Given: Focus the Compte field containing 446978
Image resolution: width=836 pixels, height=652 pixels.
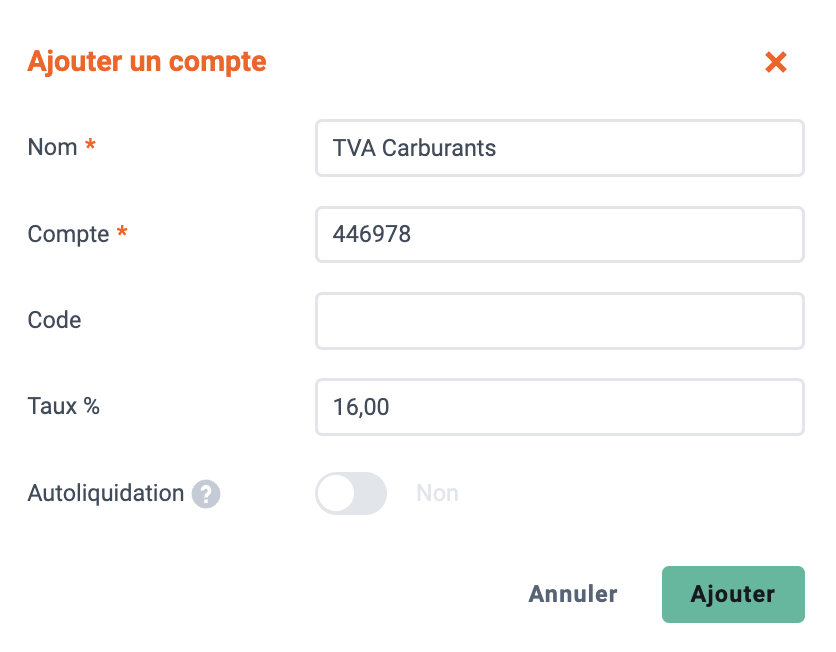Looking at the screenshot, I should tap(559, 235).
